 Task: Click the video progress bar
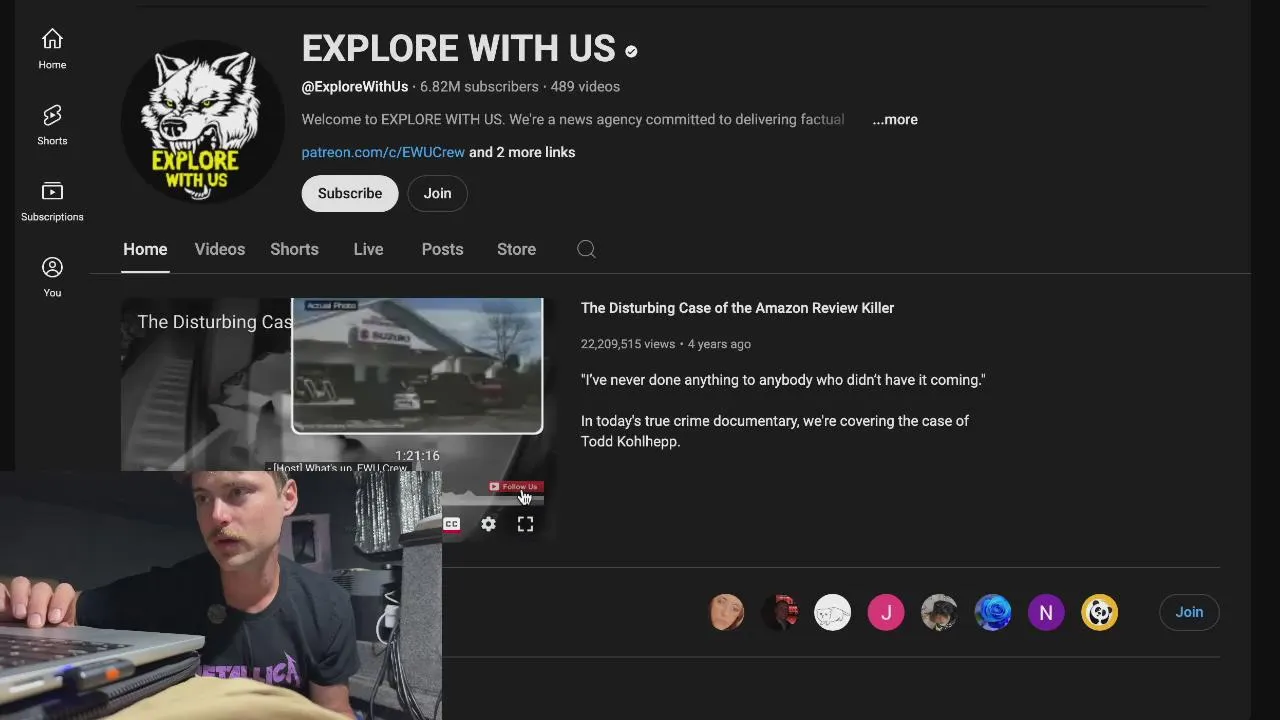[x=495, y=499]
